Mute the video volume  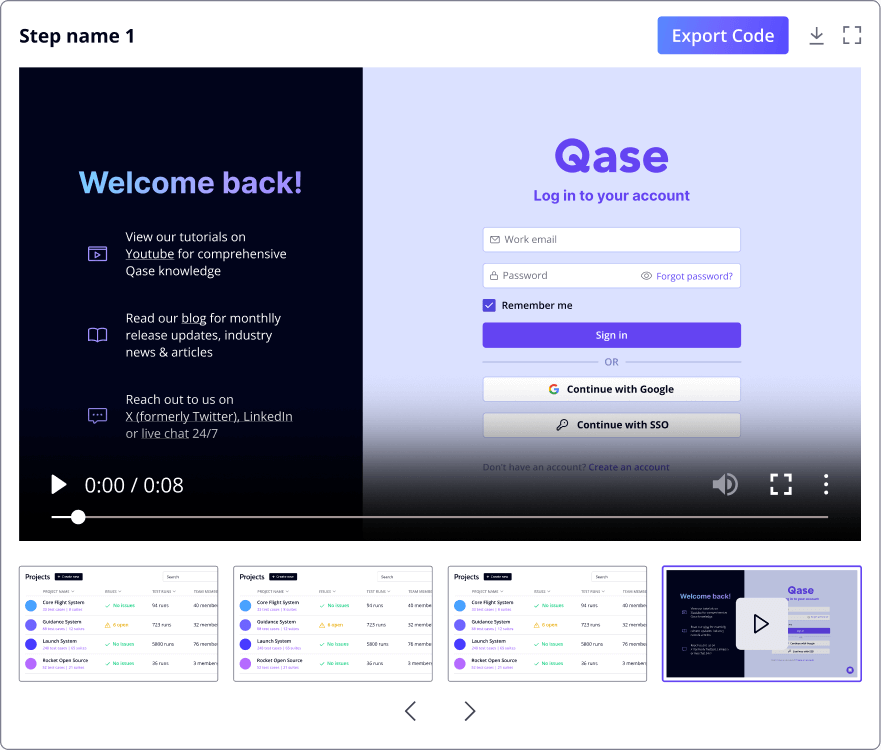pos(725,484)
